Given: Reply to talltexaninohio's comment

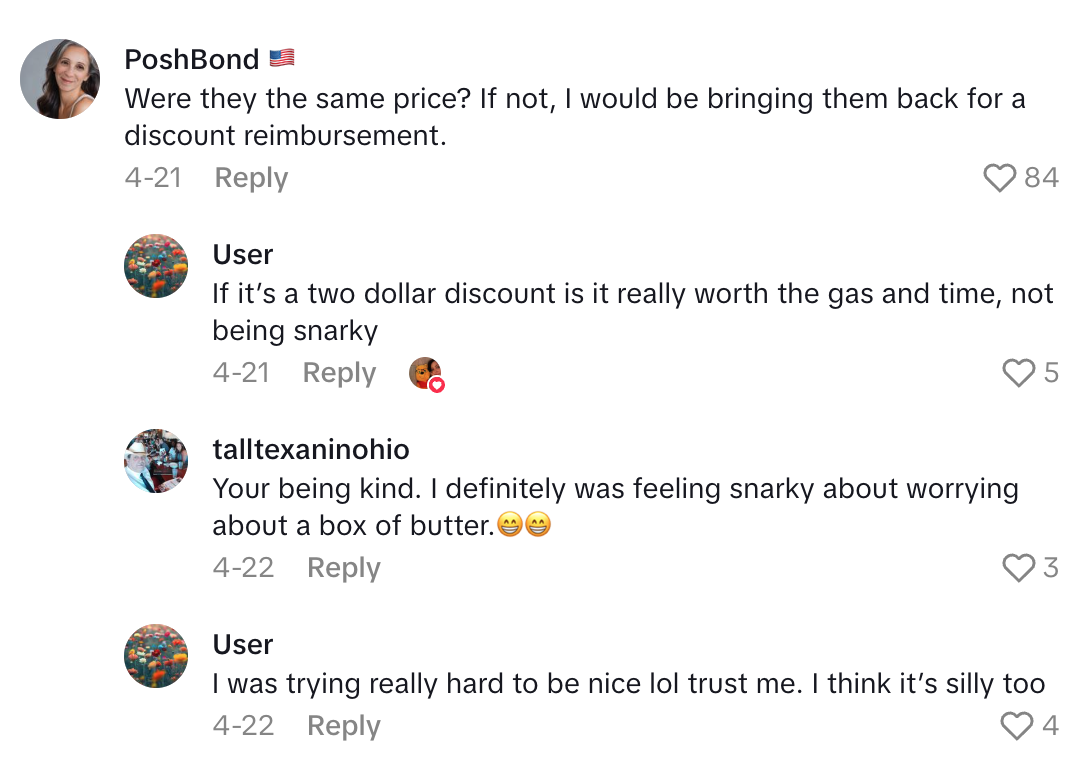Looking at the screenshot, I should click(343, 568).
